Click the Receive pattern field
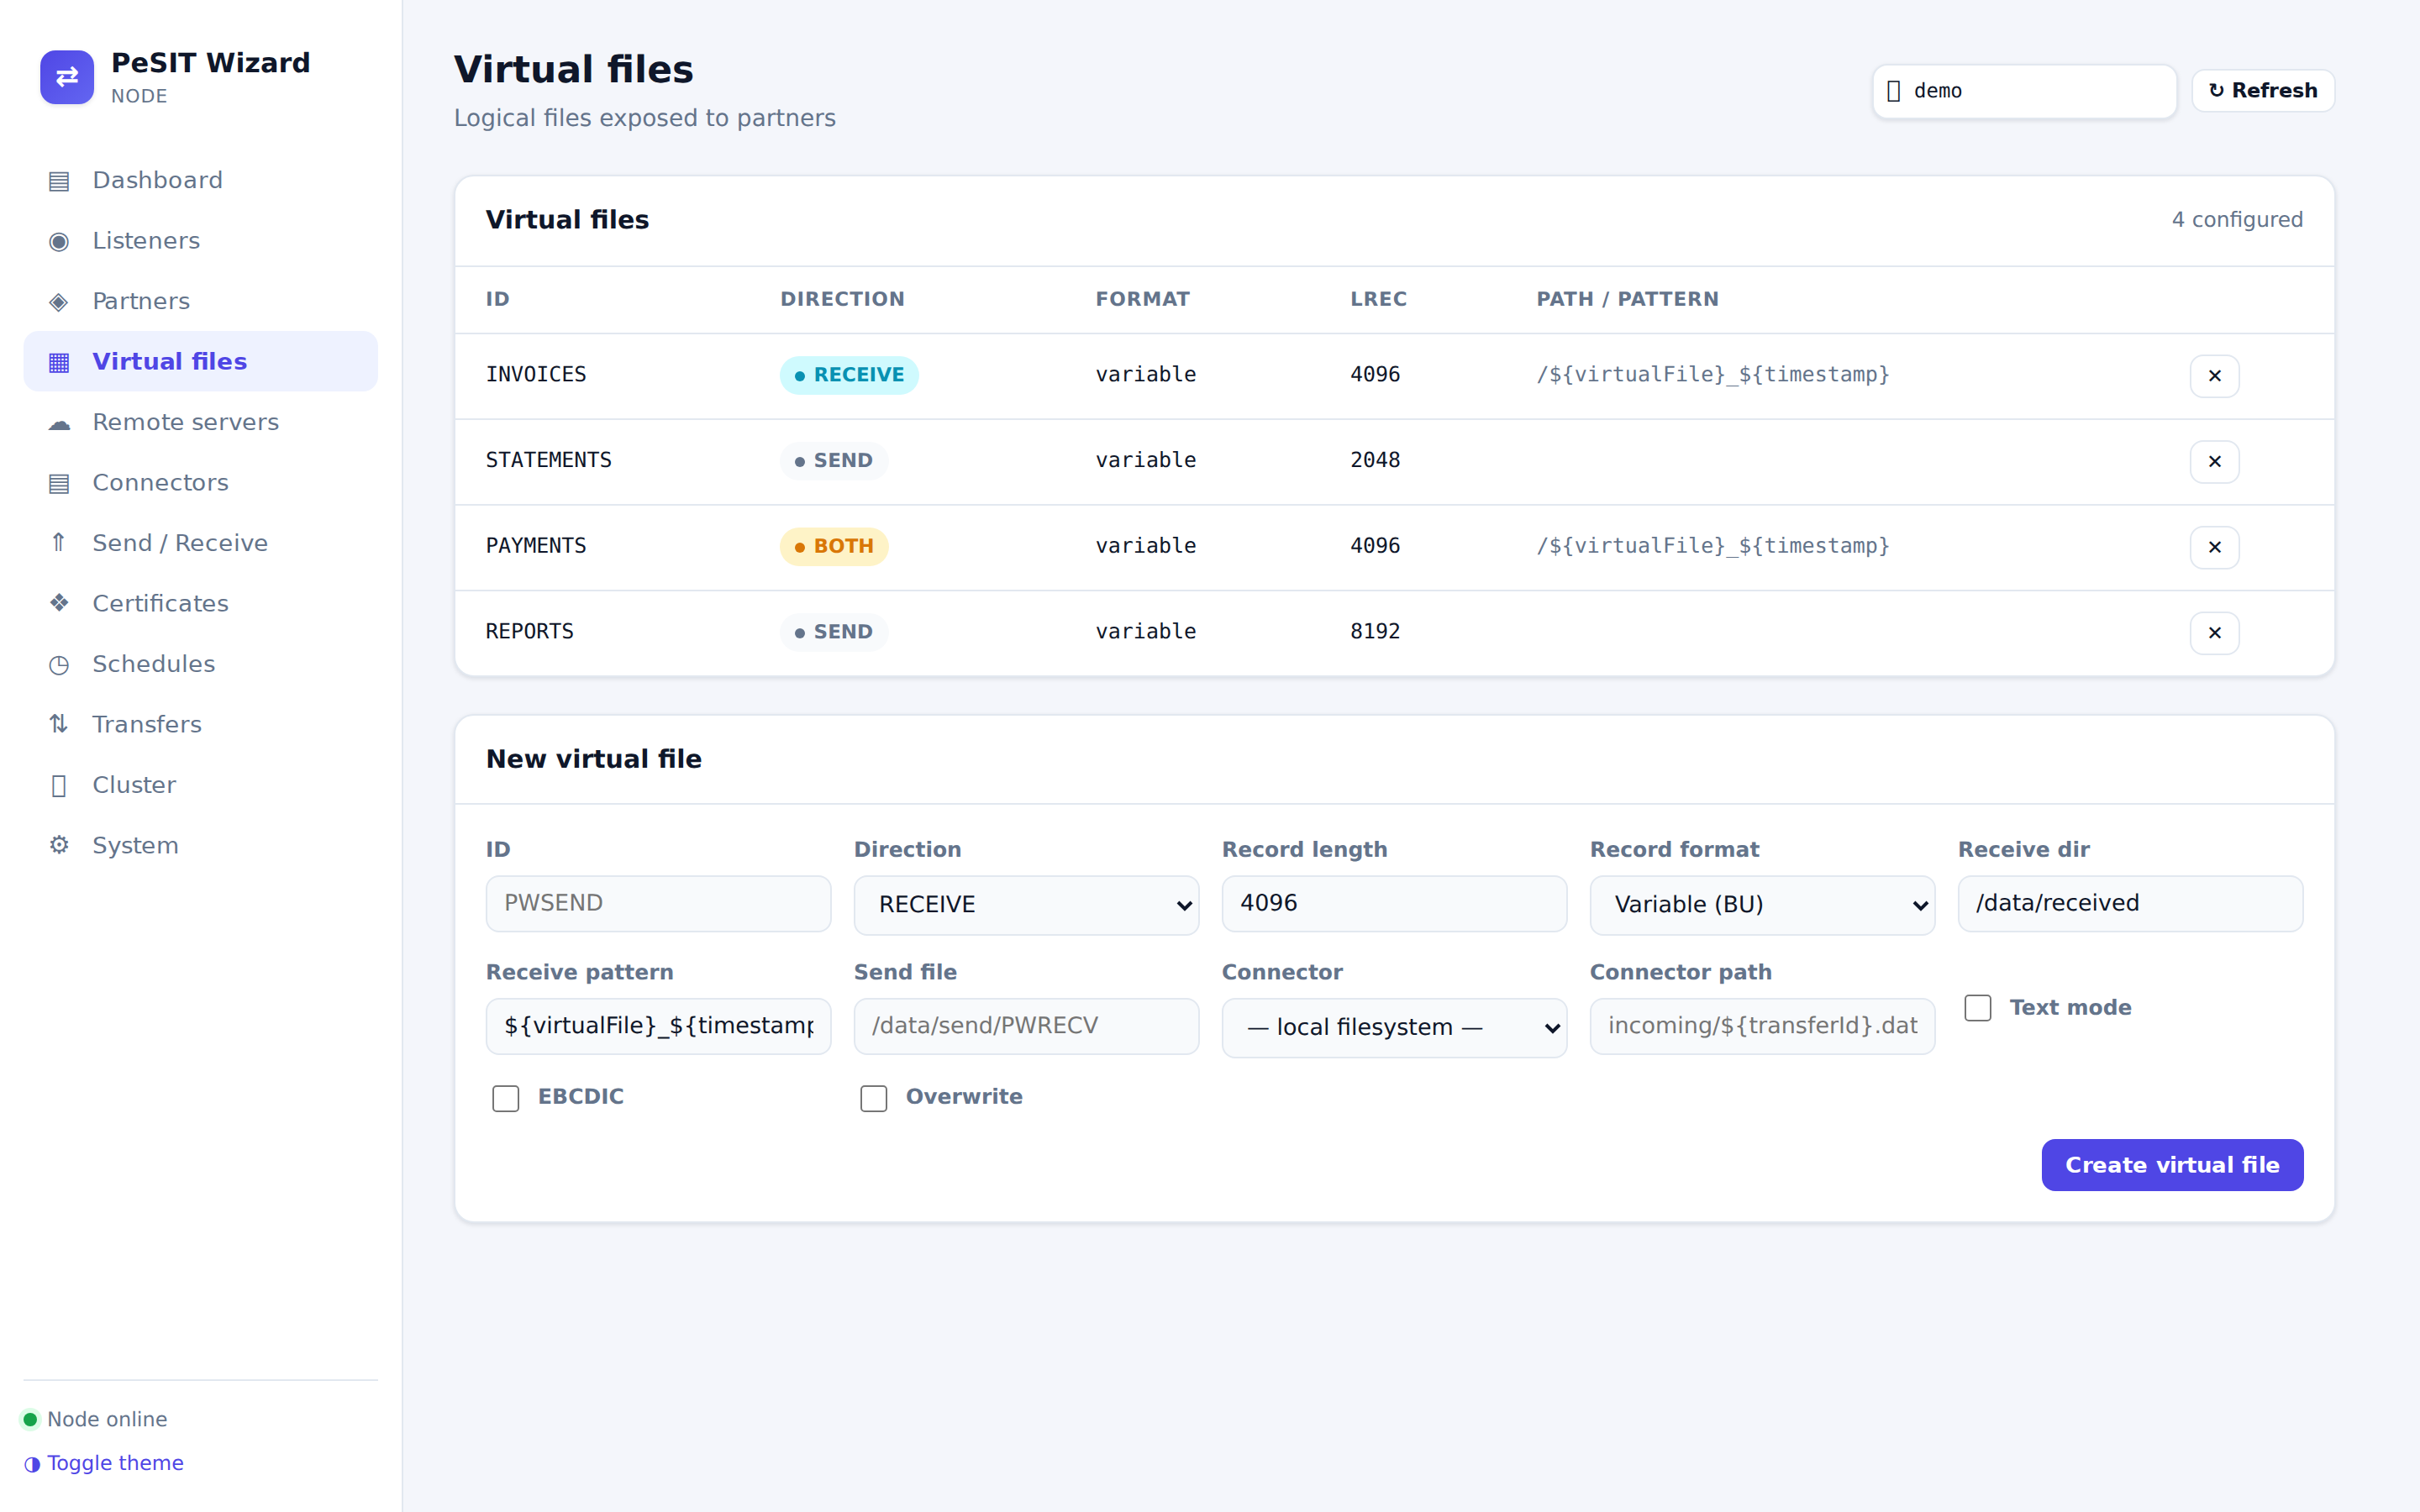The height and width of the screenshot is (1512, 2420). pyautogui.click(x=658, y=1026)
